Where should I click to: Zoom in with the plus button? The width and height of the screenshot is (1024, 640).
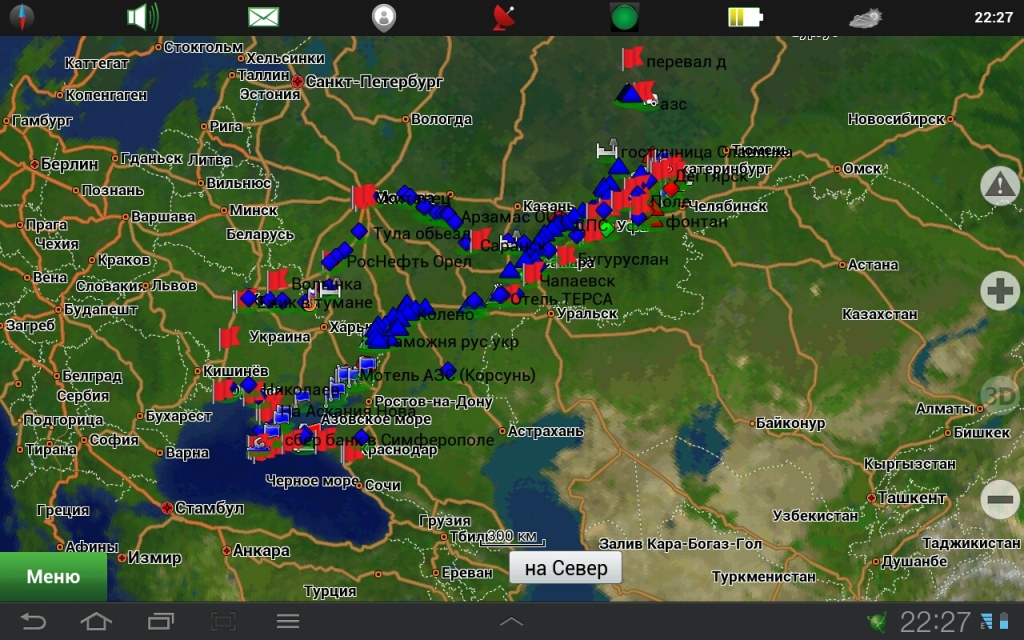coord(999,291)
